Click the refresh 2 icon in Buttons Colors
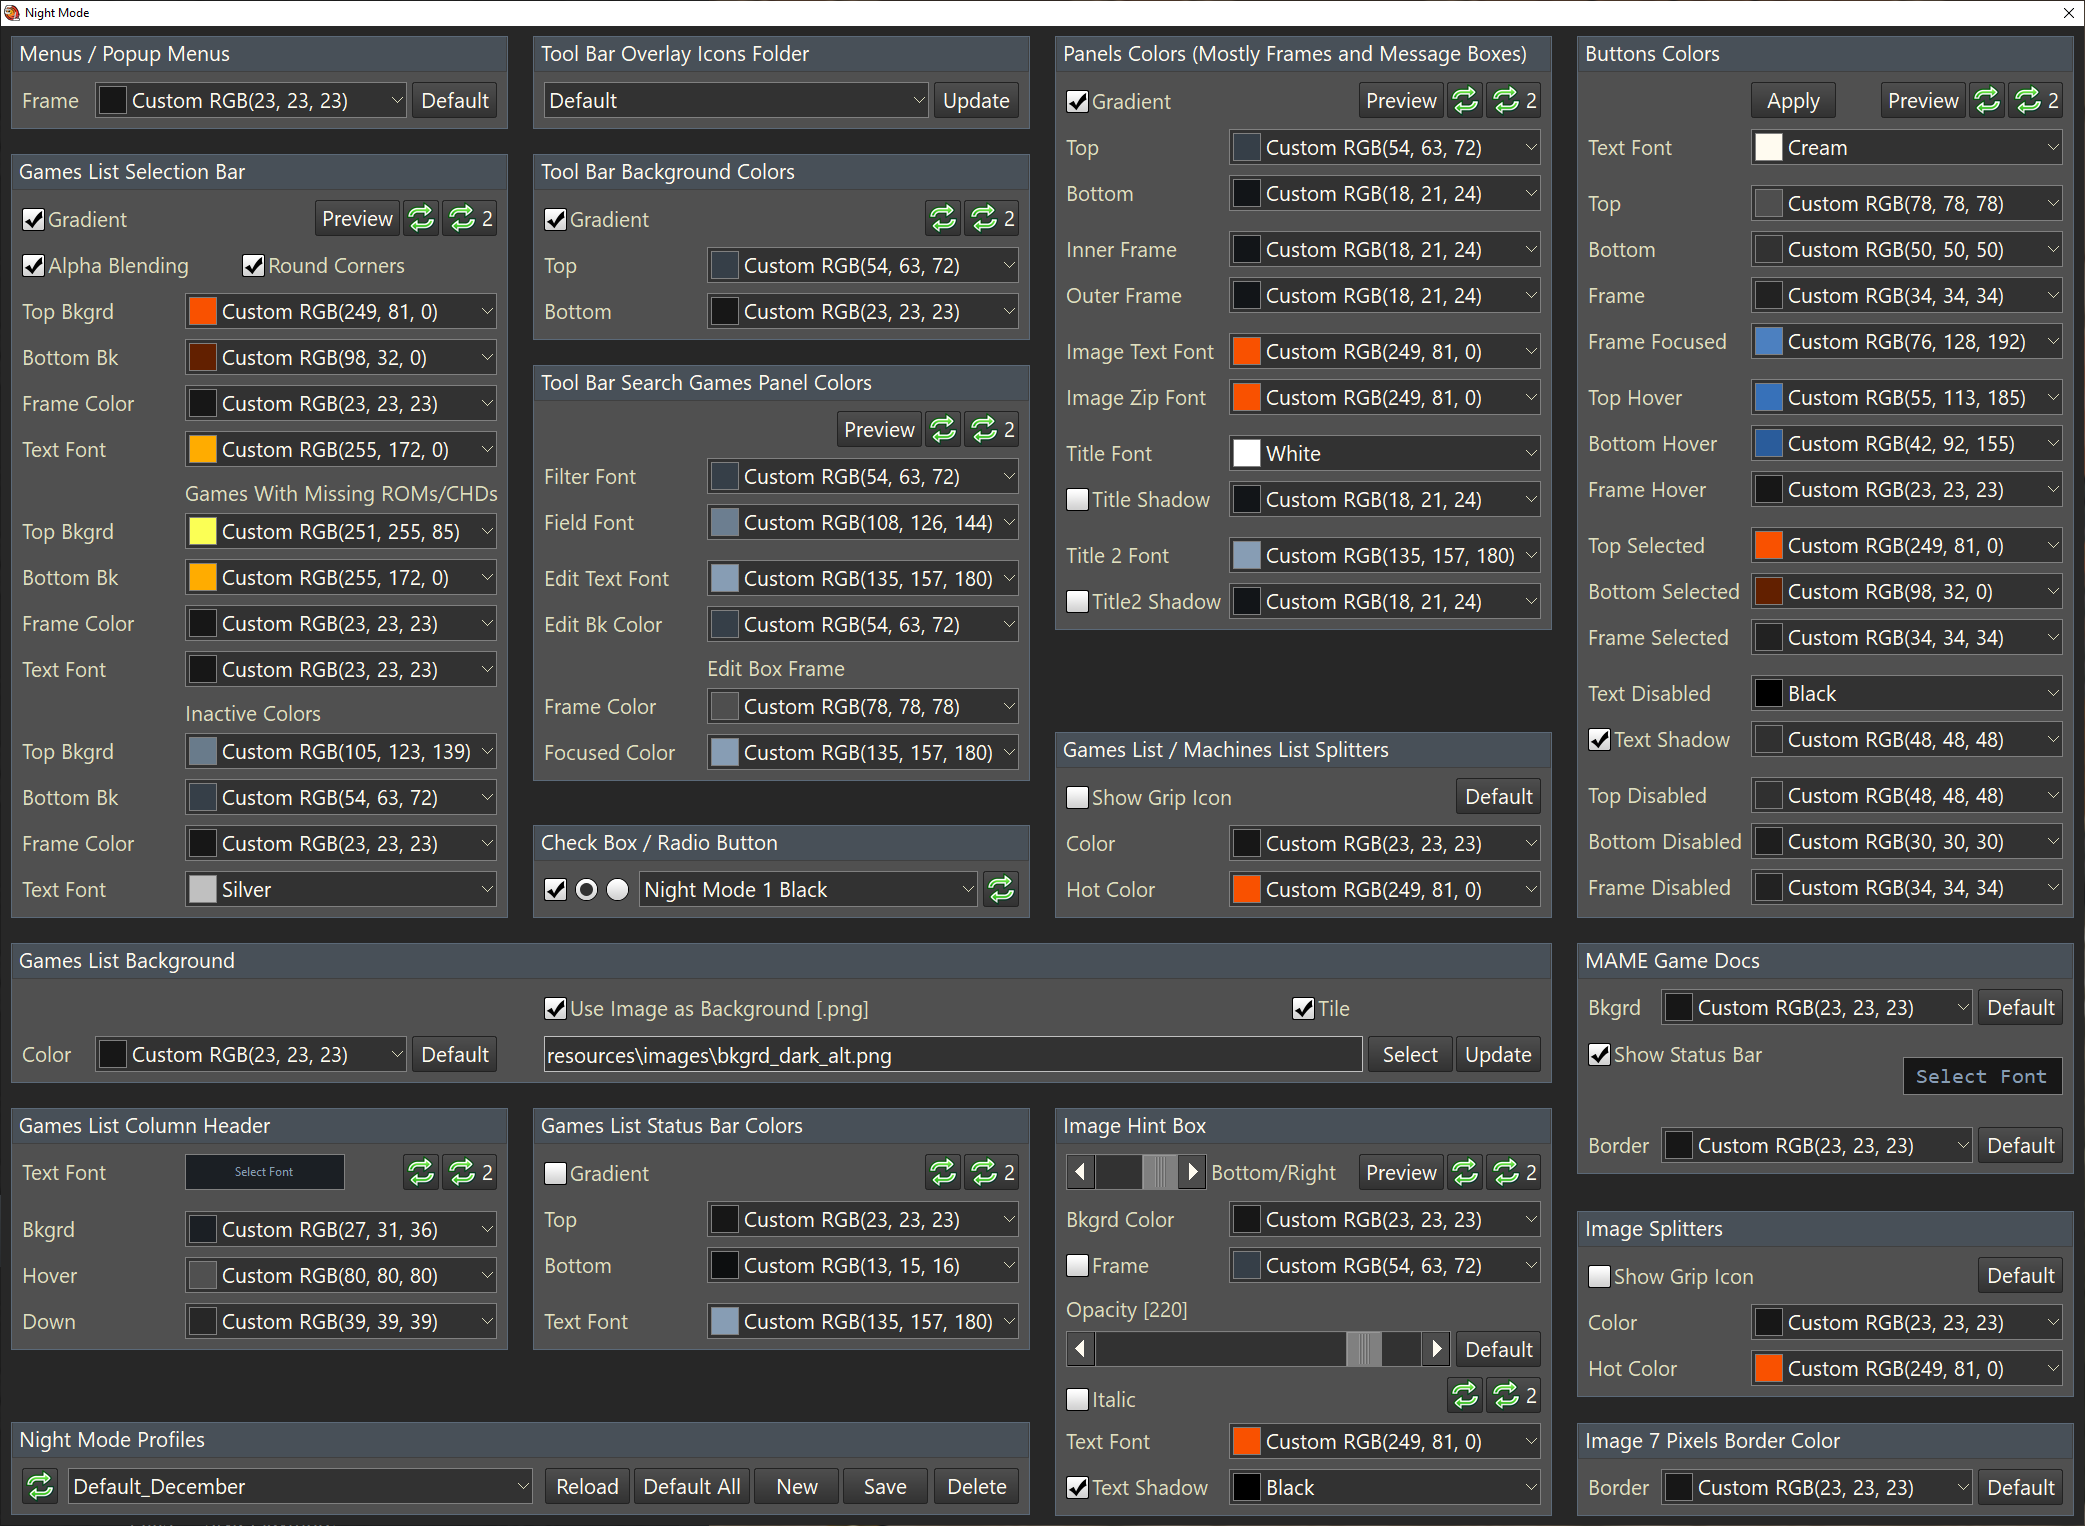2085x1526 pixels. pos(2036,100)
